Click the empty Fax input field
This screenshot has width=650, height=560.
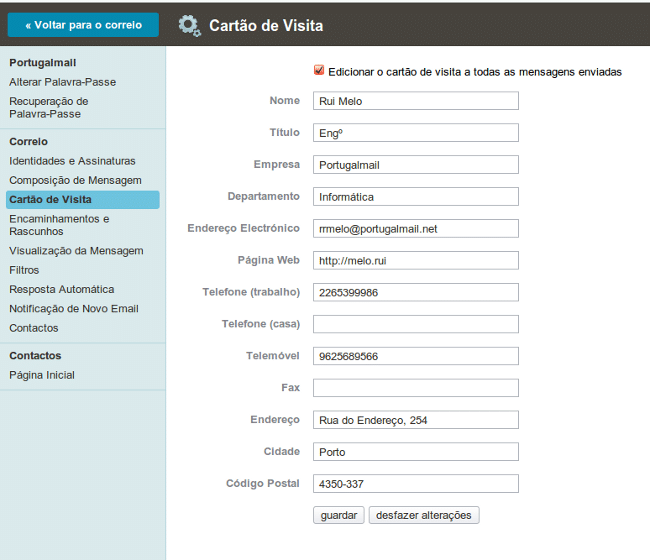[x=415, y=388]
